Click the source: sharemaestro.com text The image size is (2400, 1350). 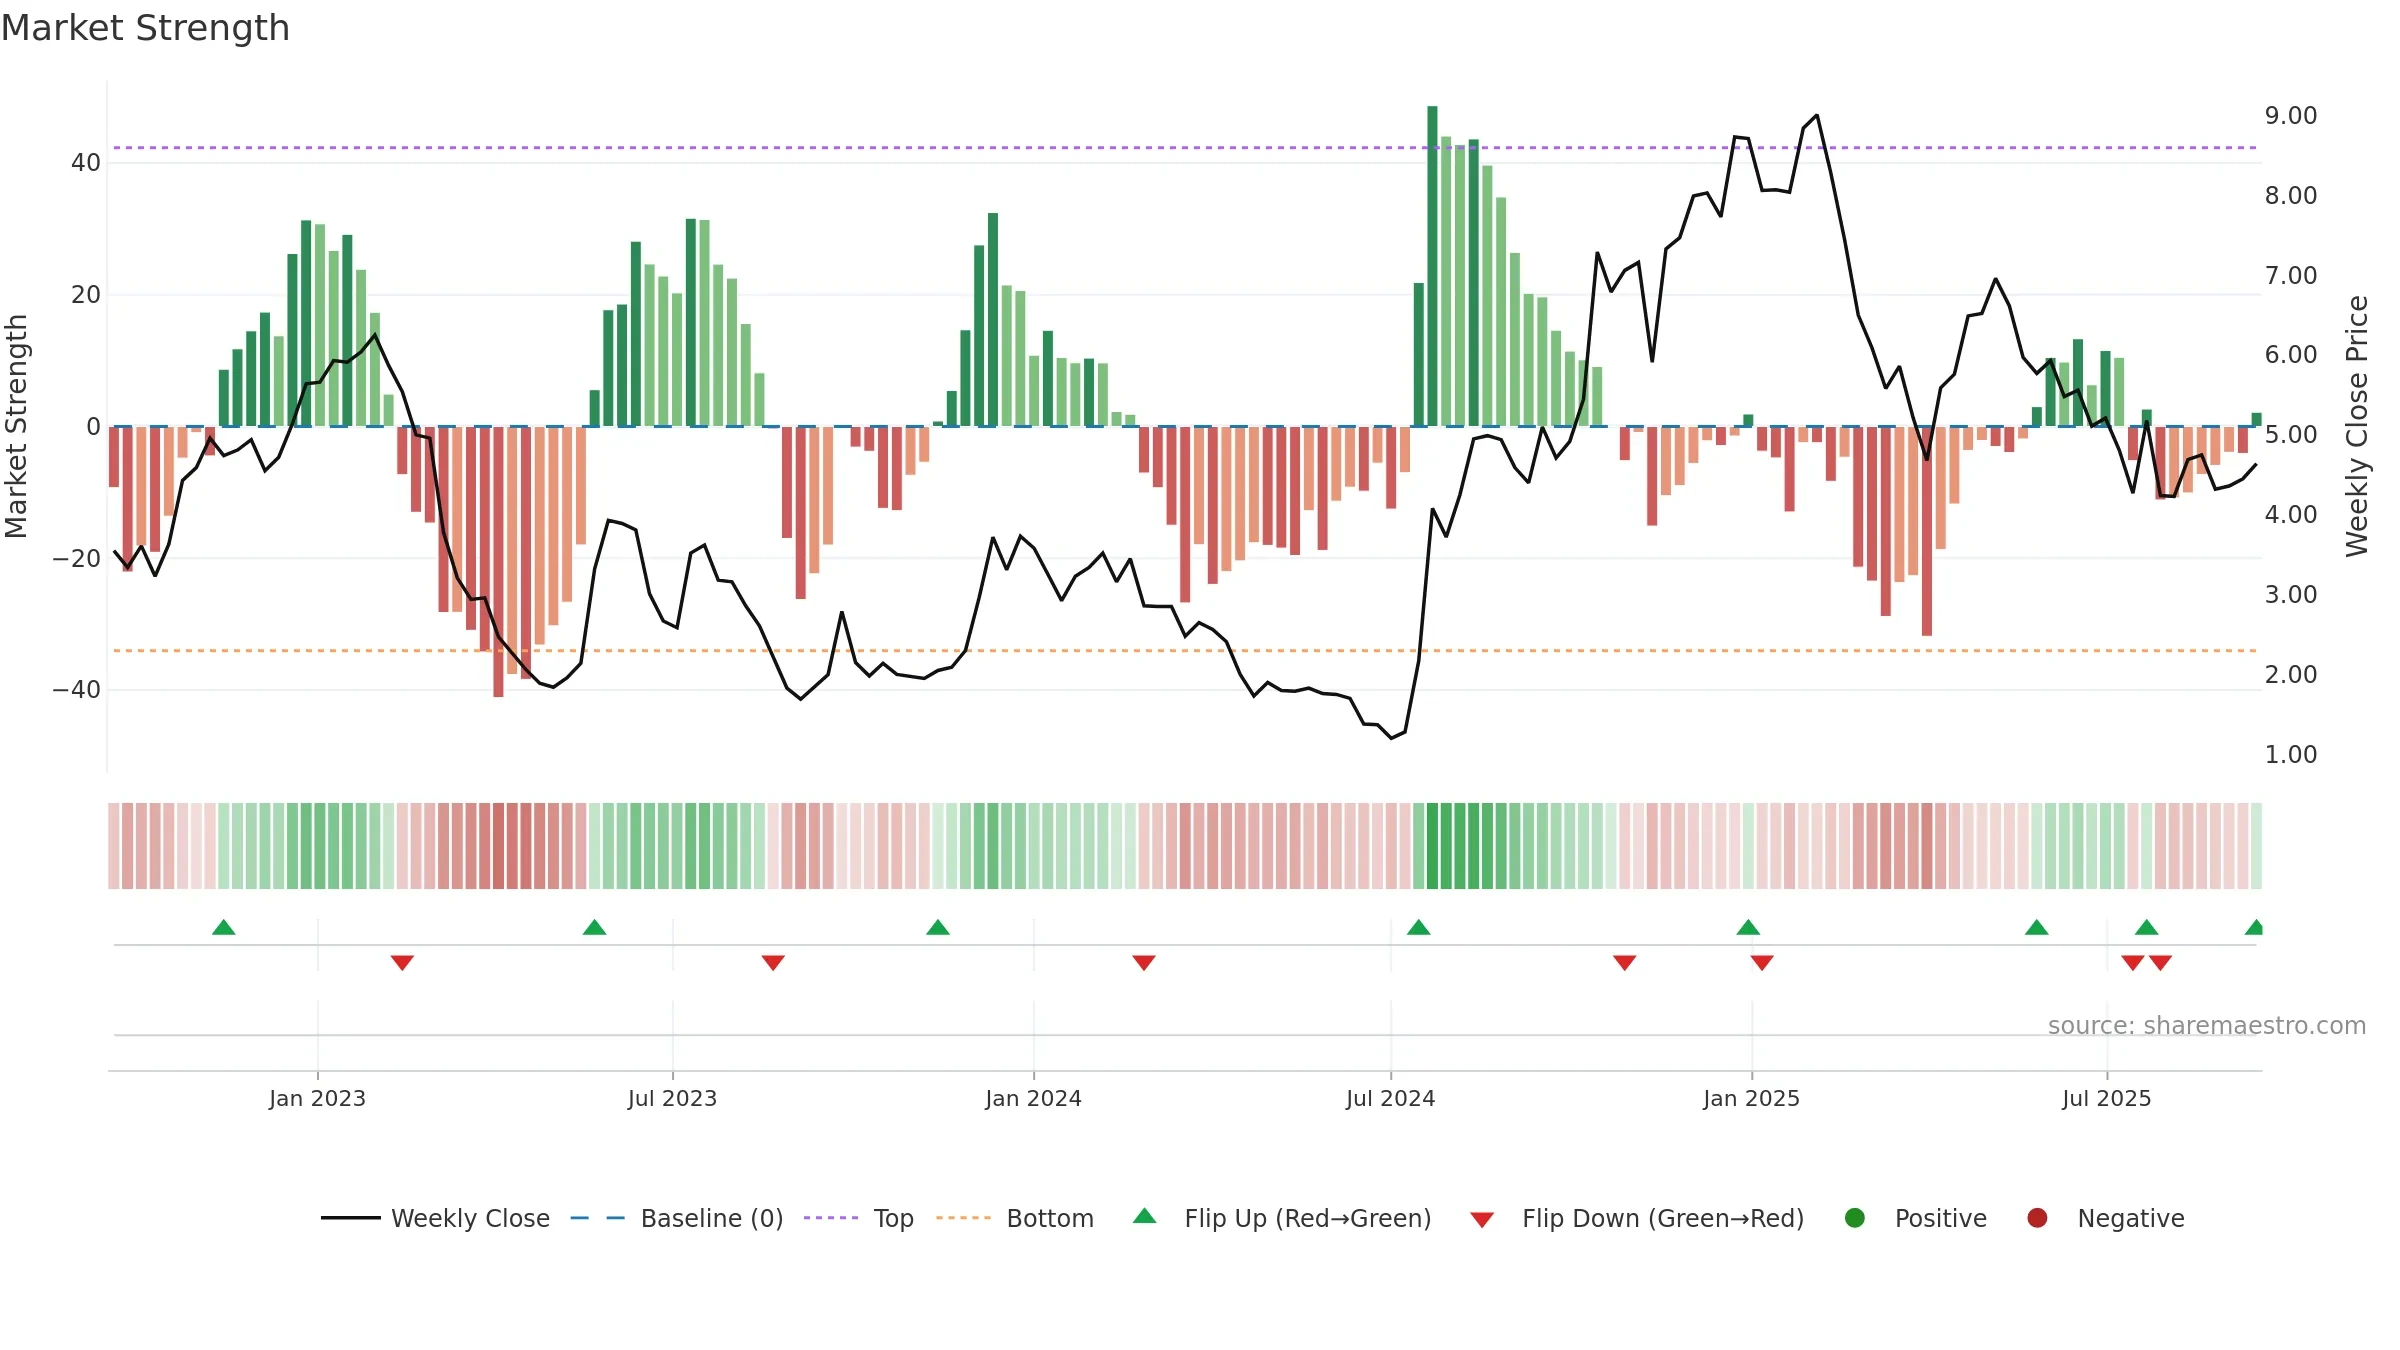(x=2207, y=1025)
